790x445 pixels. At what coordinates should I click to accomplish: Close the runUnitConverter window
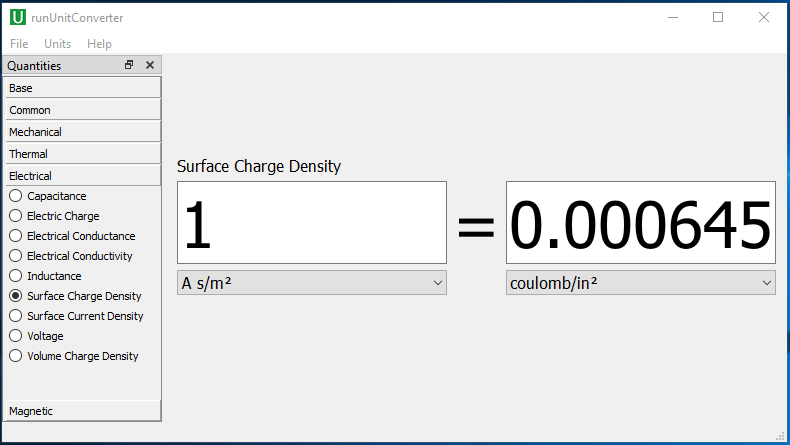[x=764, y=17]
